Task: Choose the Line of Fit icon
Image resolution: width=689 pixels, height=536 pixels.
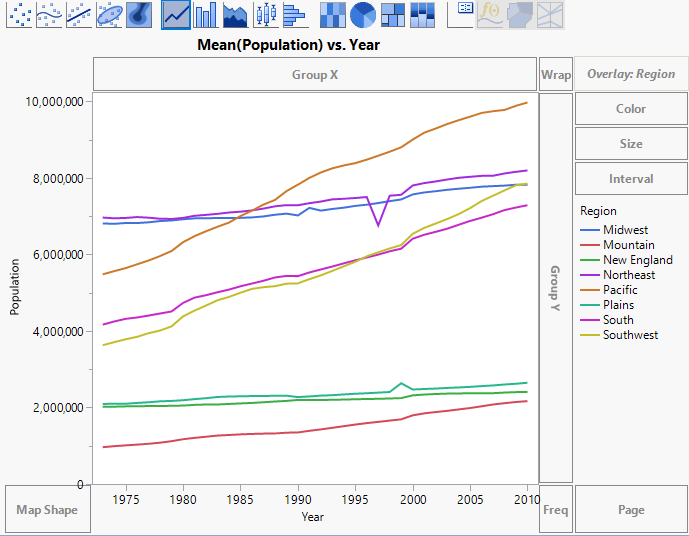Action: [80, 14]
